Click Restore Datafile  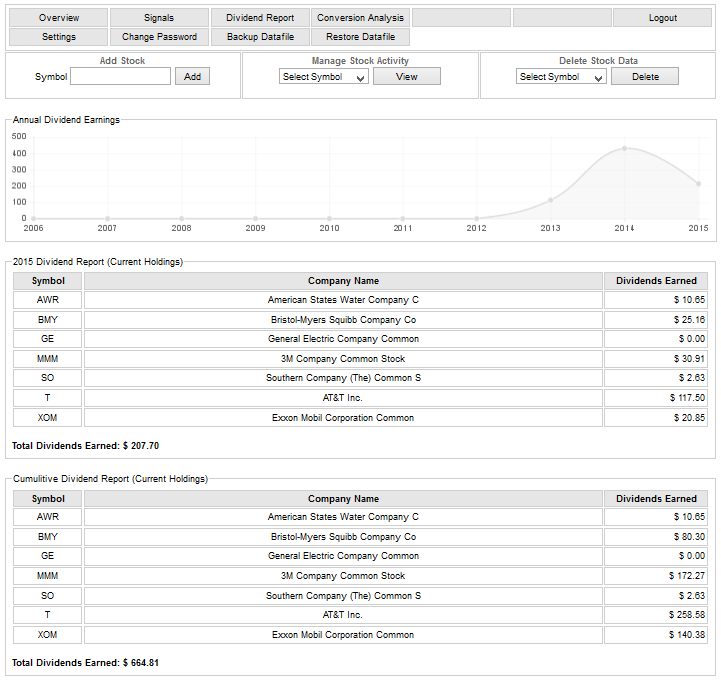(360, 37)
